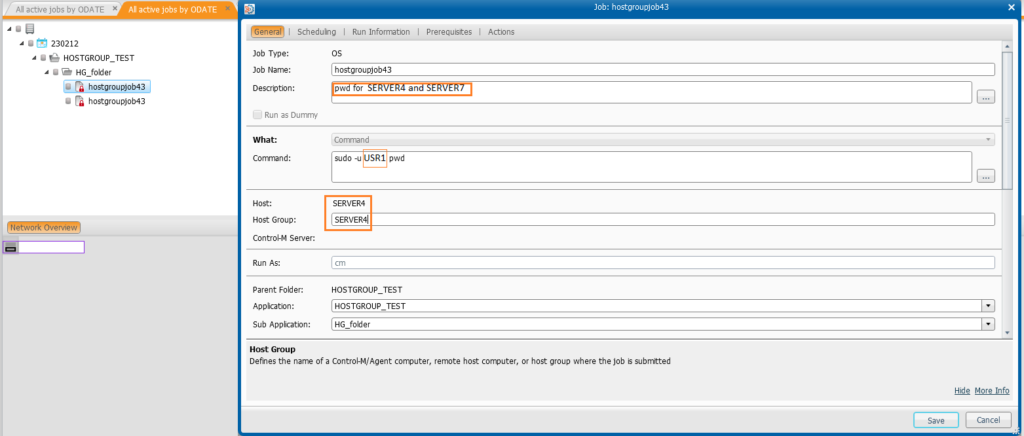Open the Actions tab

point(501,31)
